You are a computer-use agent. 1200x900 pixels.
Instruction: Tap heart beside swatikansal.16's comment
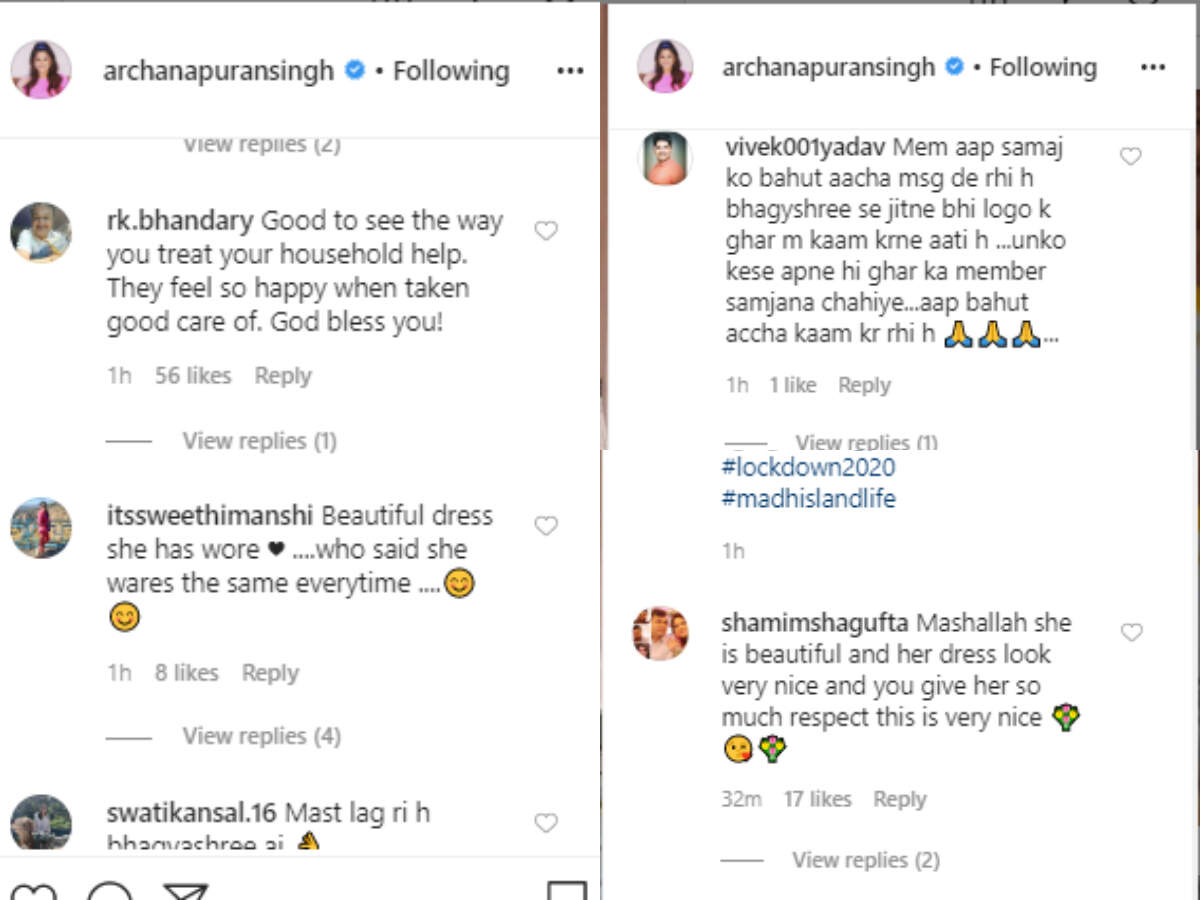coord(546,823)
